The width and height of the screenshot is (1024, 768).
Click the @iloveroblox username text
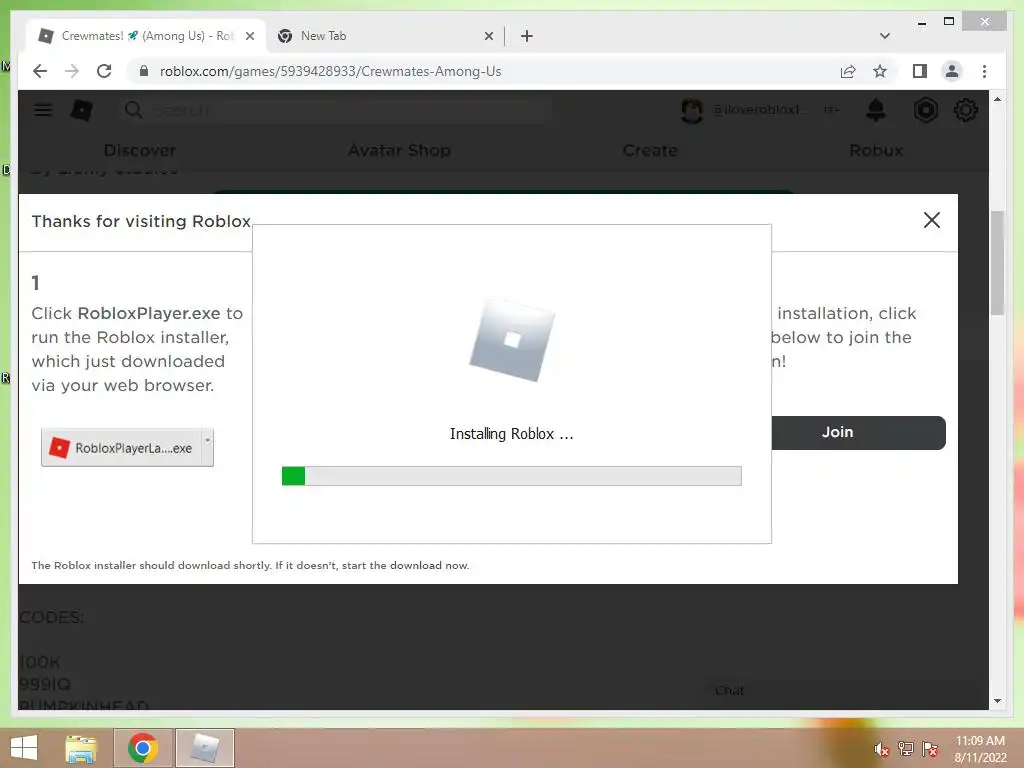tap(760, 110)
